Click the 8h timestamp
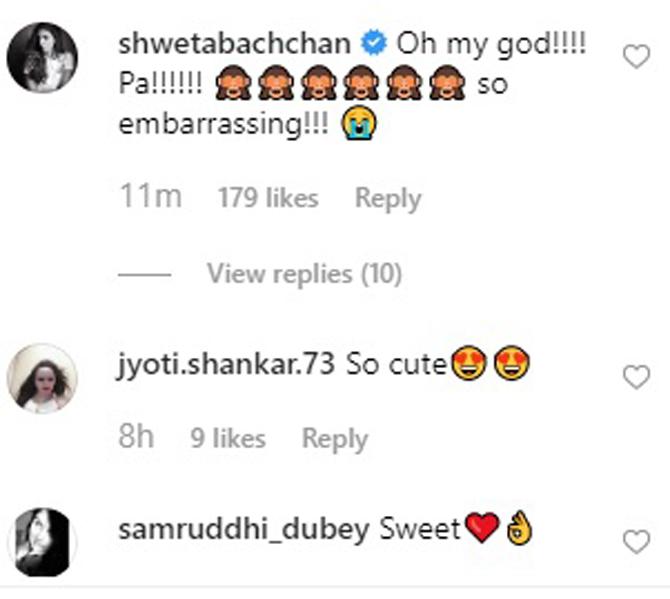 point(138,438)
